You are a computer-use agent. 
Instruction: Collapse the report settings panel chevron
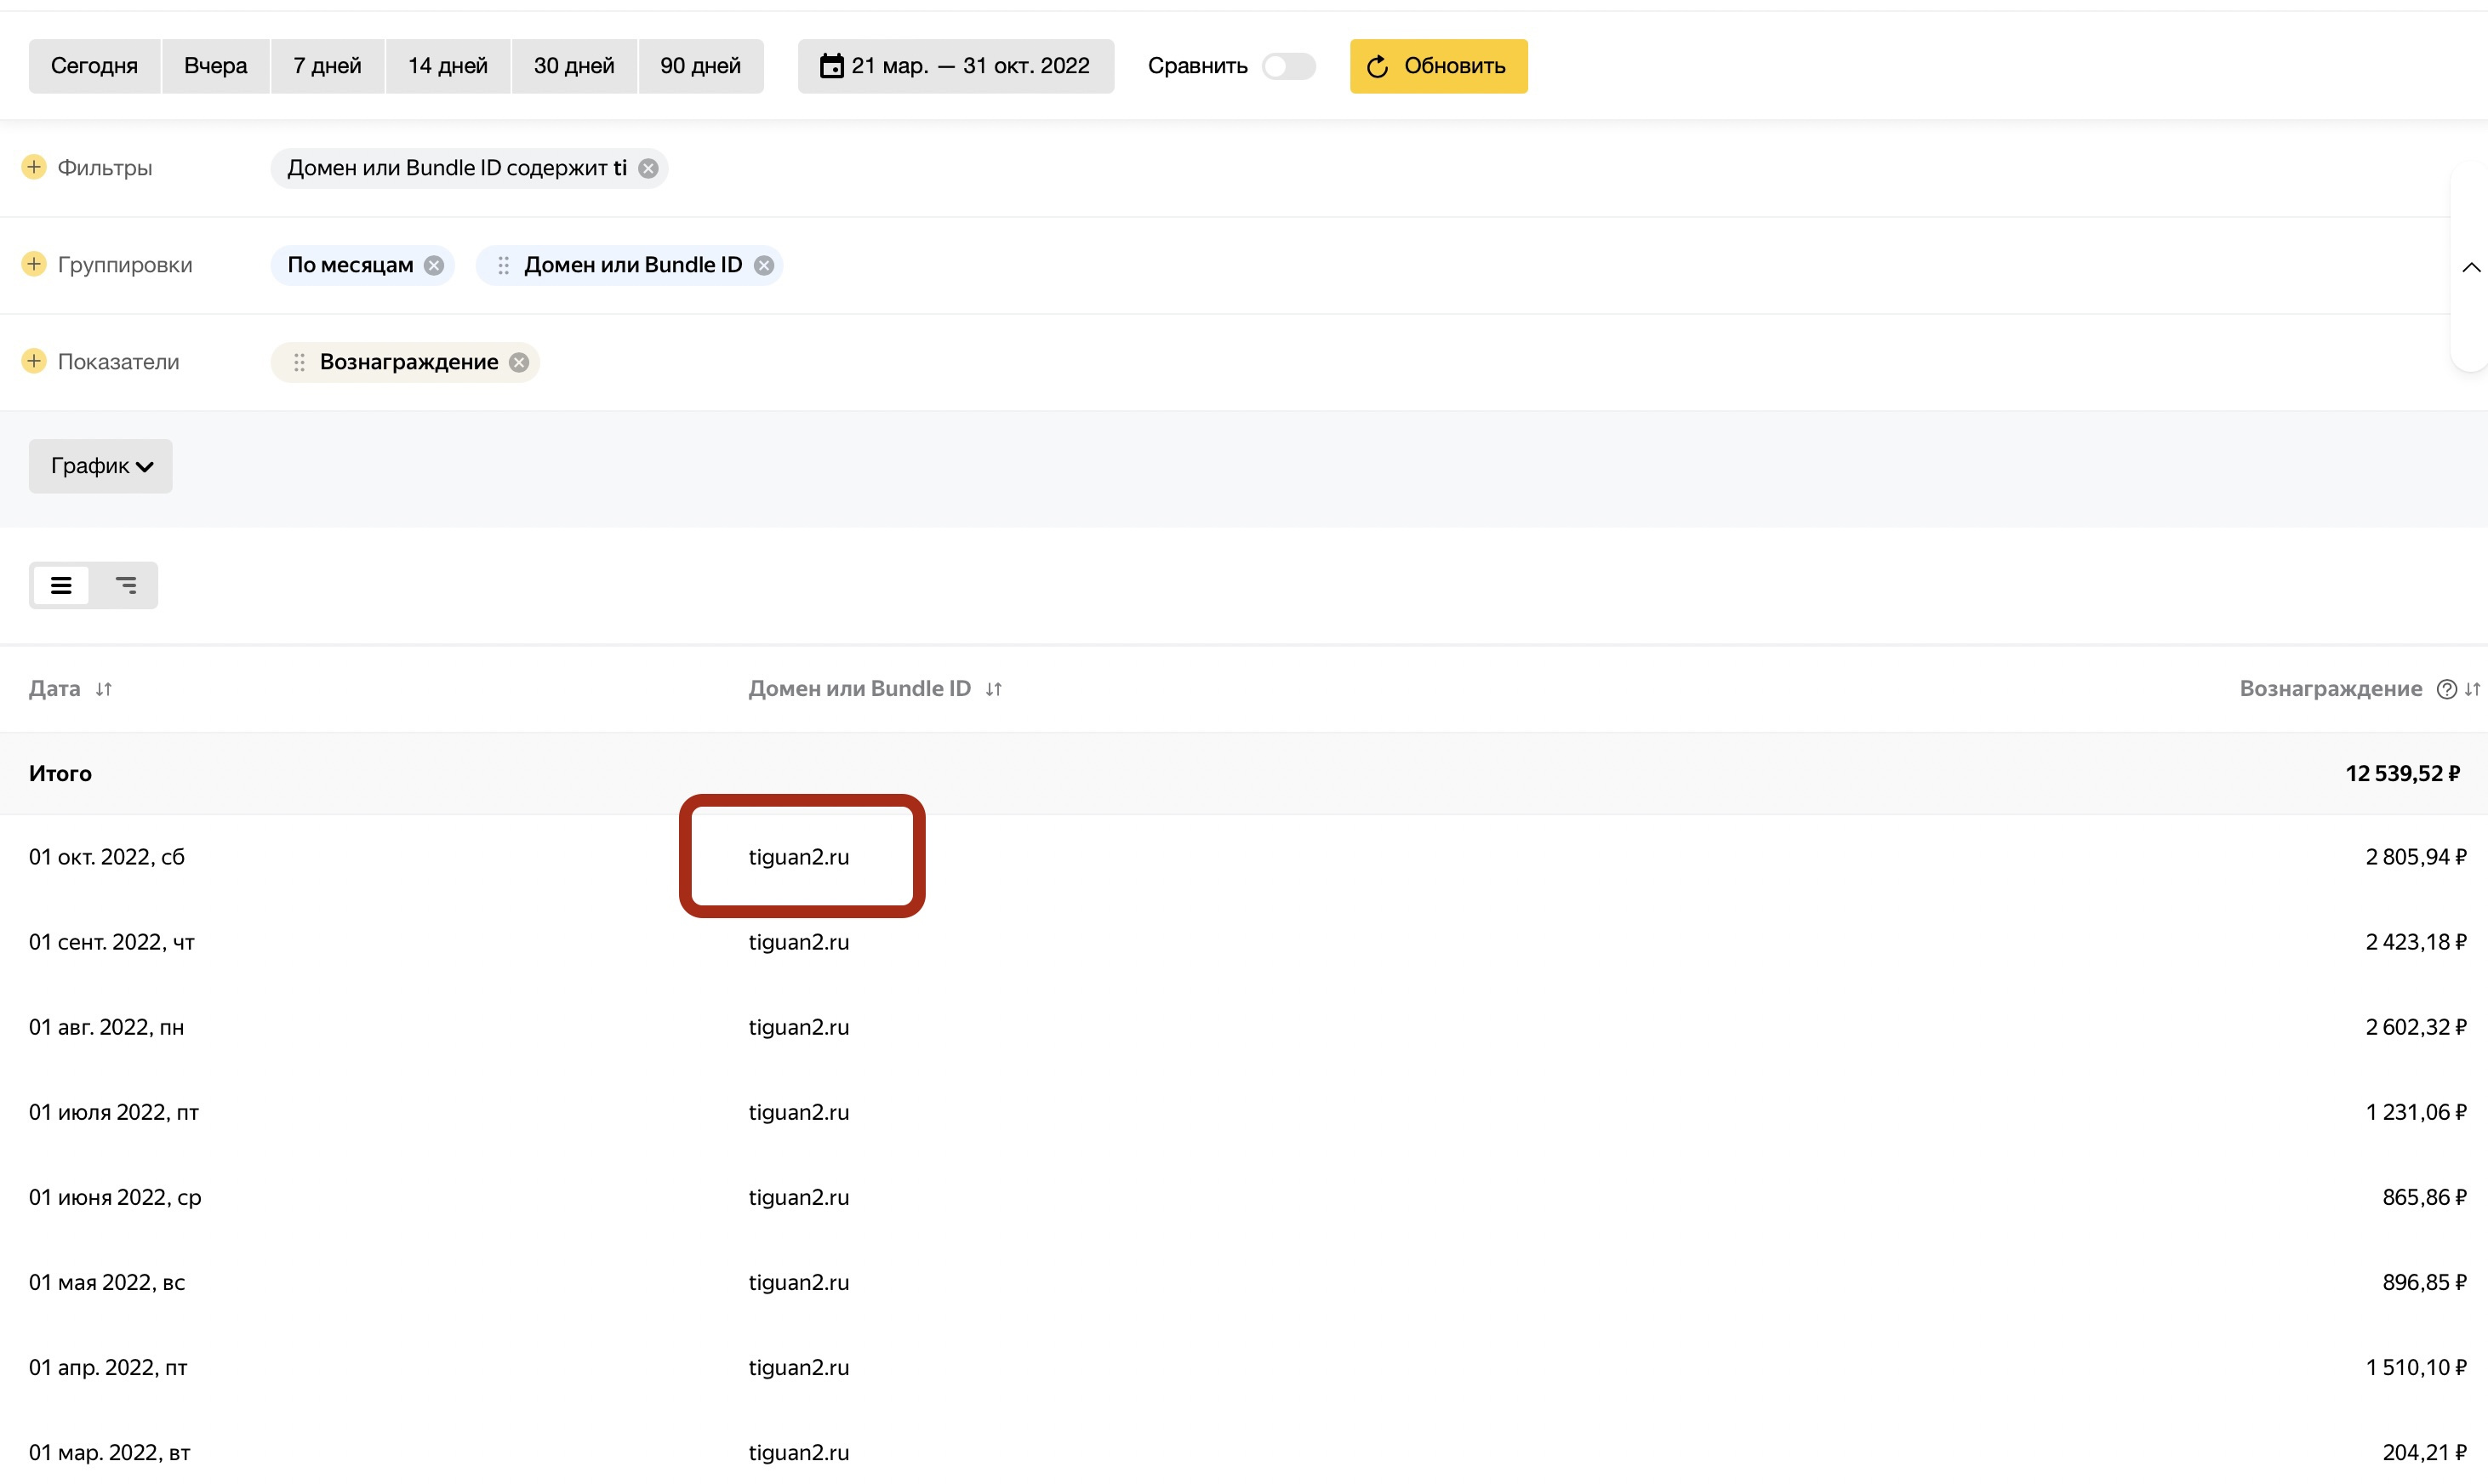point(2470,267)
